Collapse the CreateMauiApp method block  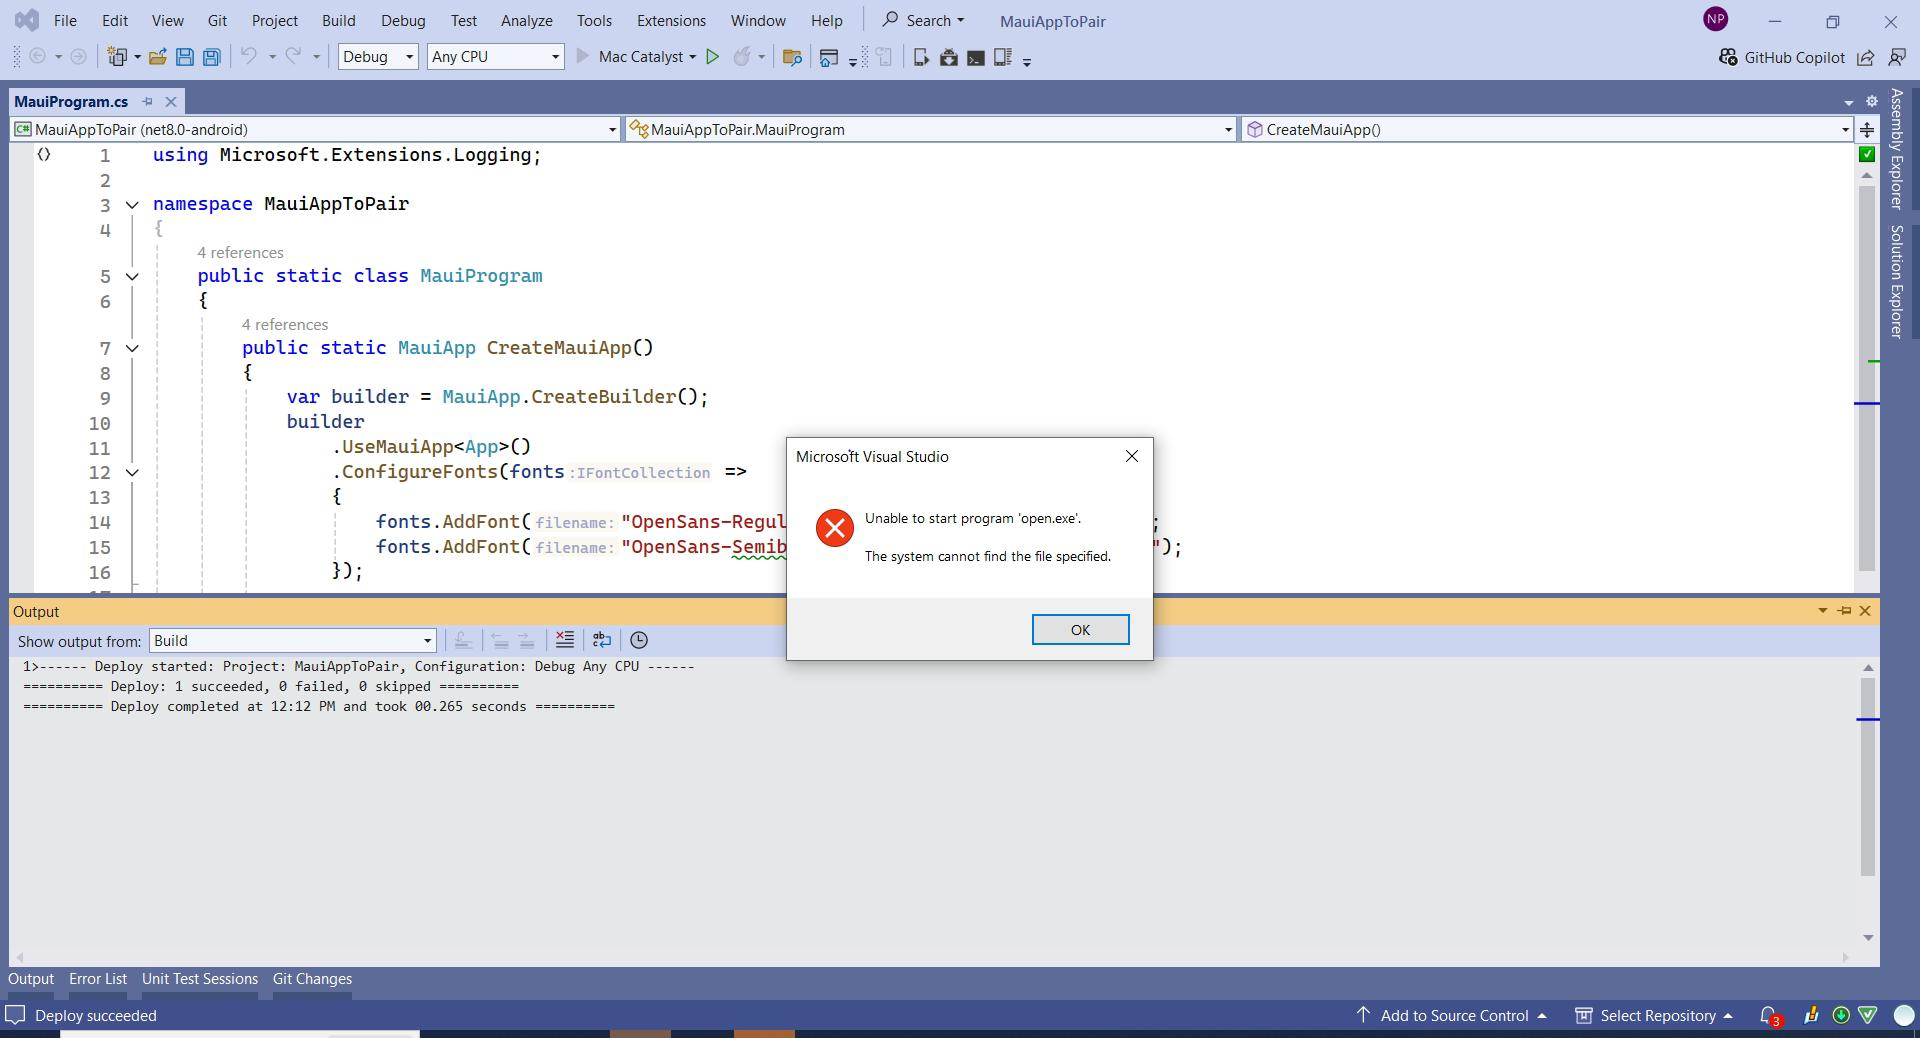[x=132, y=348]
